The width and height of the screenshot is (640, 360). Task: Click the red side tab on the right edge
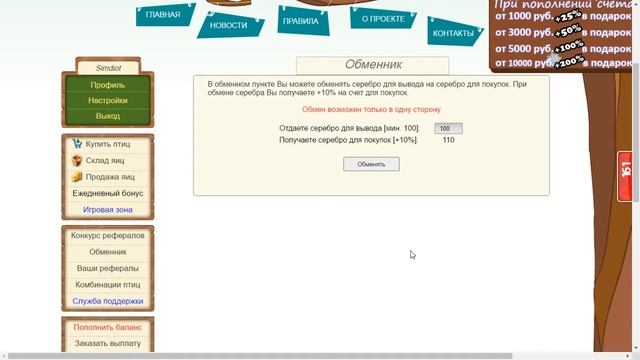(x=625, y=176)
